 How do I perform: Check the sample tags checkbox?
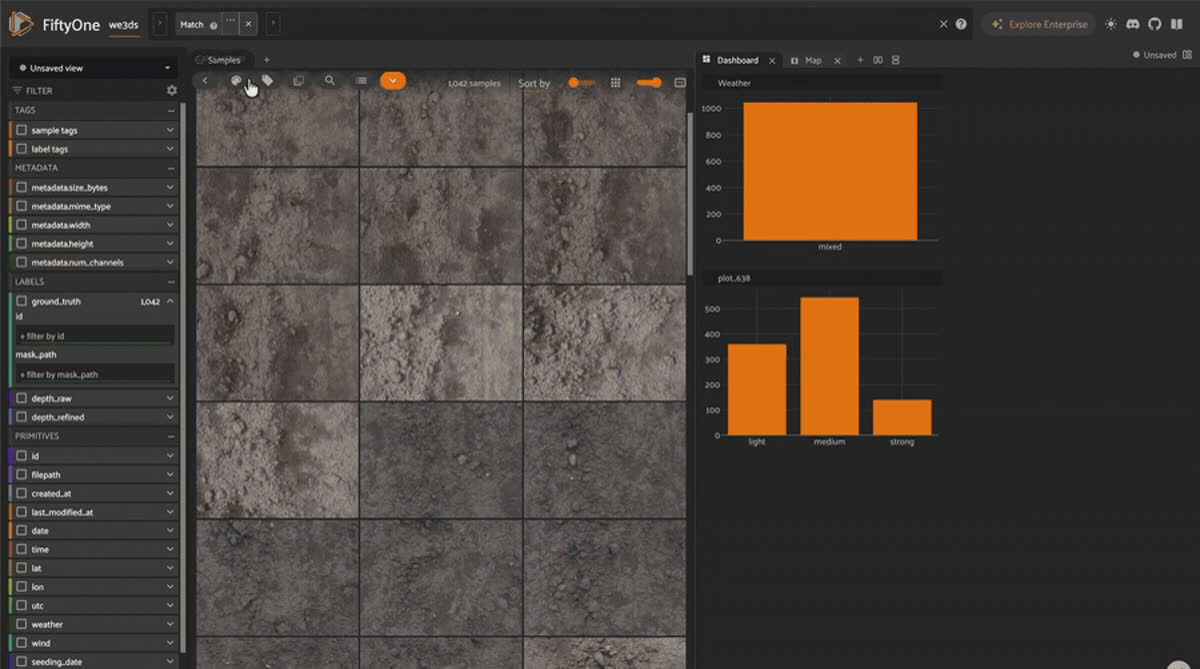click(21, 130)
